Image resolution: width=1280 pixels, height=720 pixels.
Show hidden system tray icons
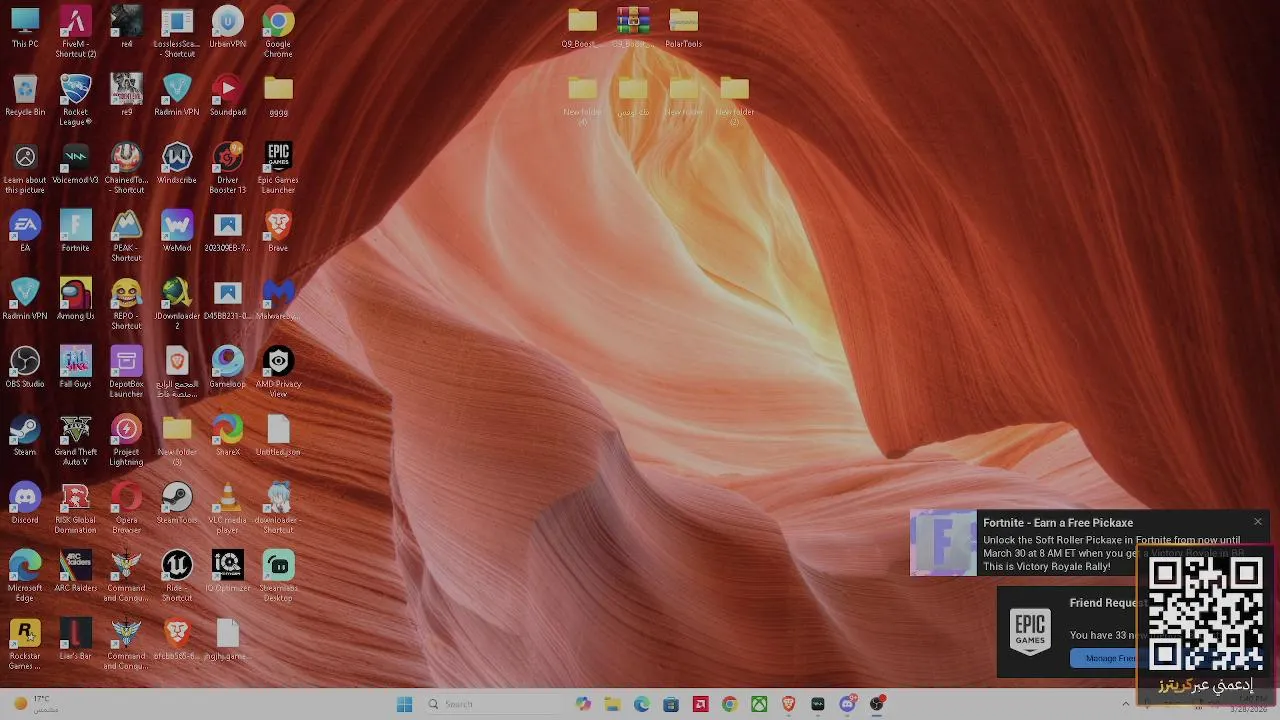point(1125,704)
